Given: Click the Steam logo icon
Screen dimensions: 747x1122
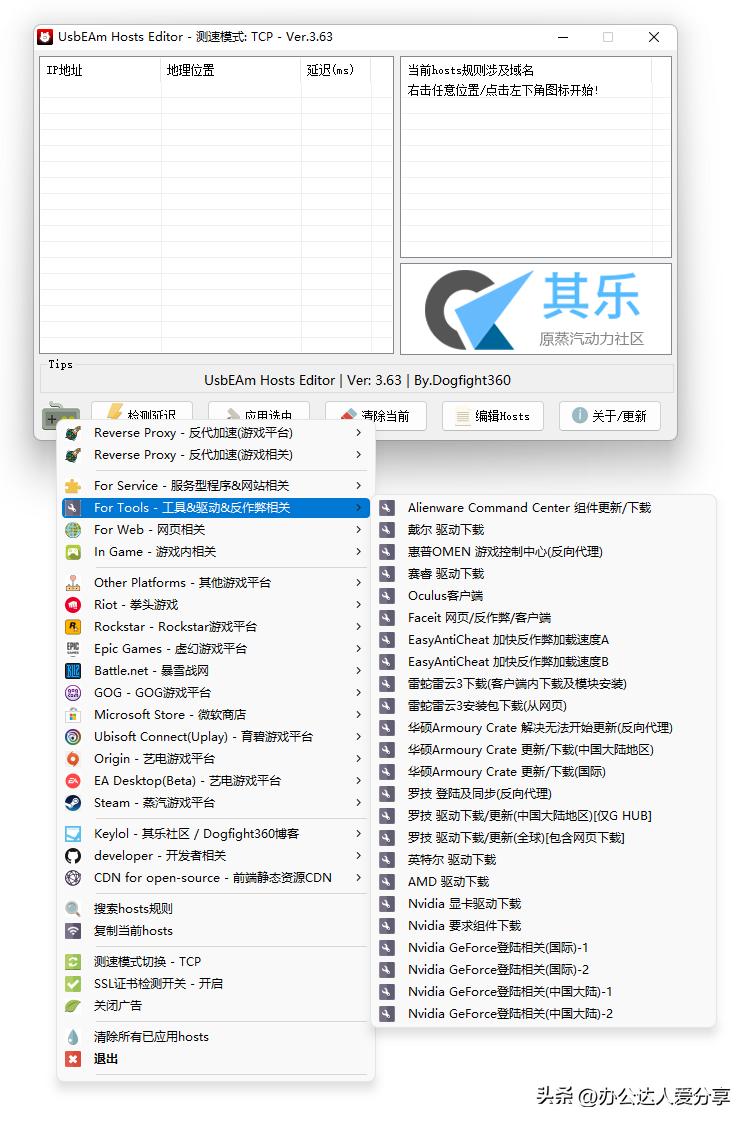Looking at the screenshot, I should [x=73, y=803].
